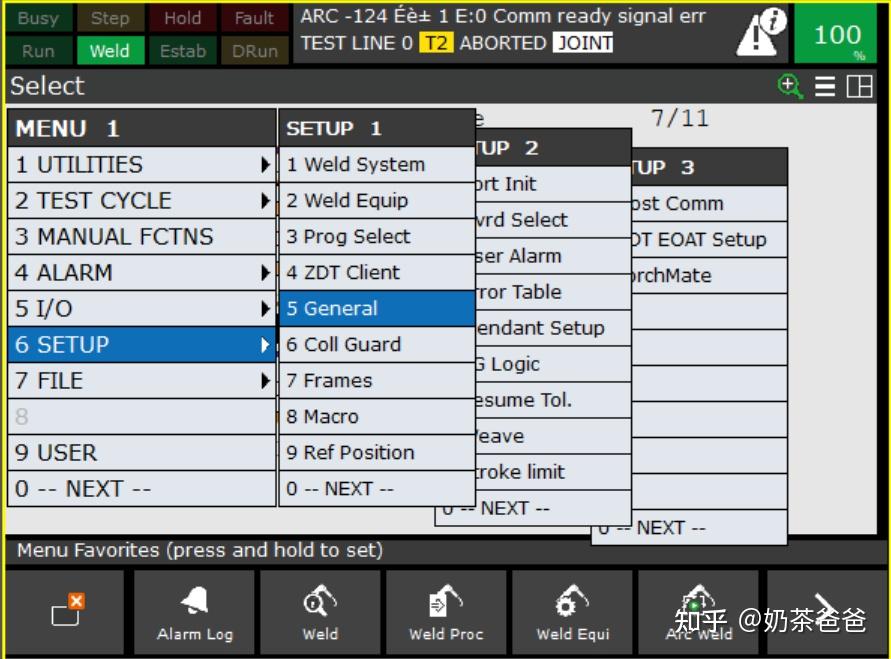Click the DRun status indicator
Viewport: 891px width, 659px height.
254,51
